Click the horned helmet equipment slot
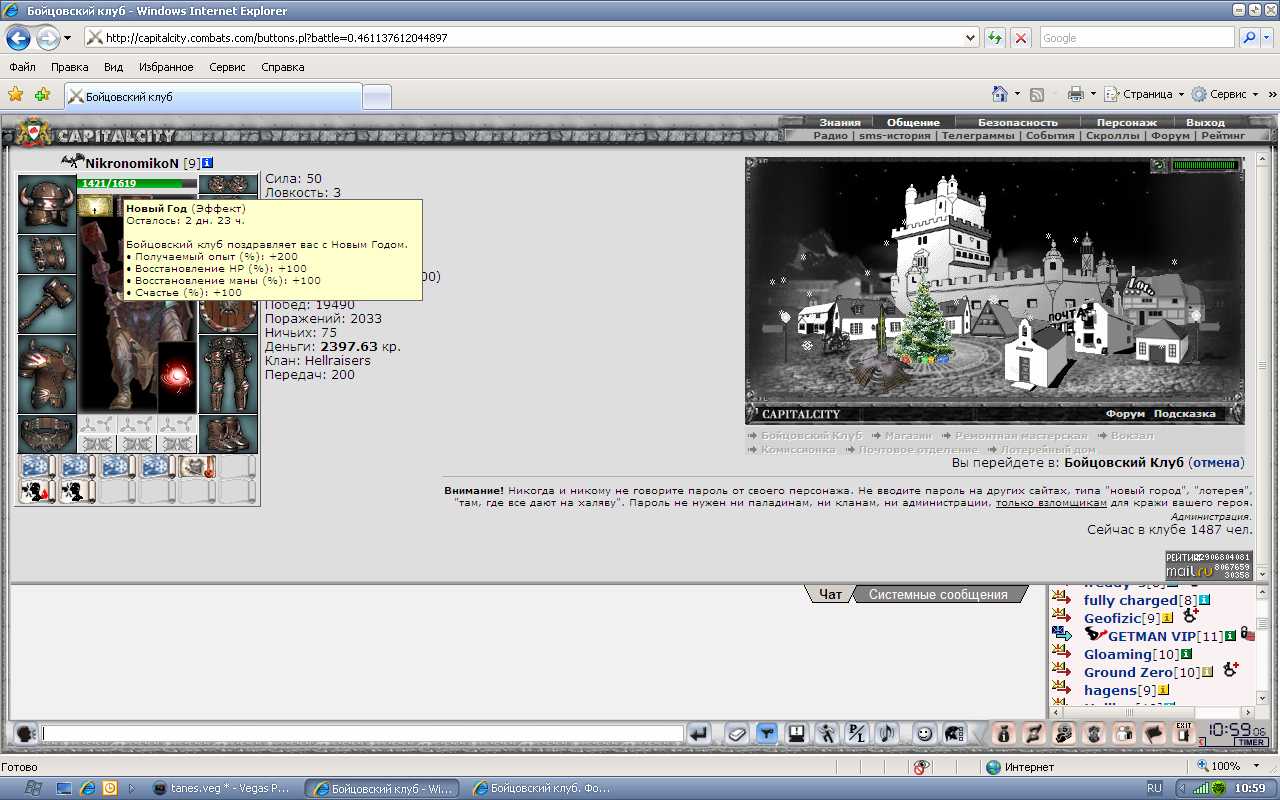Image resolution: width=1280 pixels, height=800 pixels. click(x=47, y=204)
